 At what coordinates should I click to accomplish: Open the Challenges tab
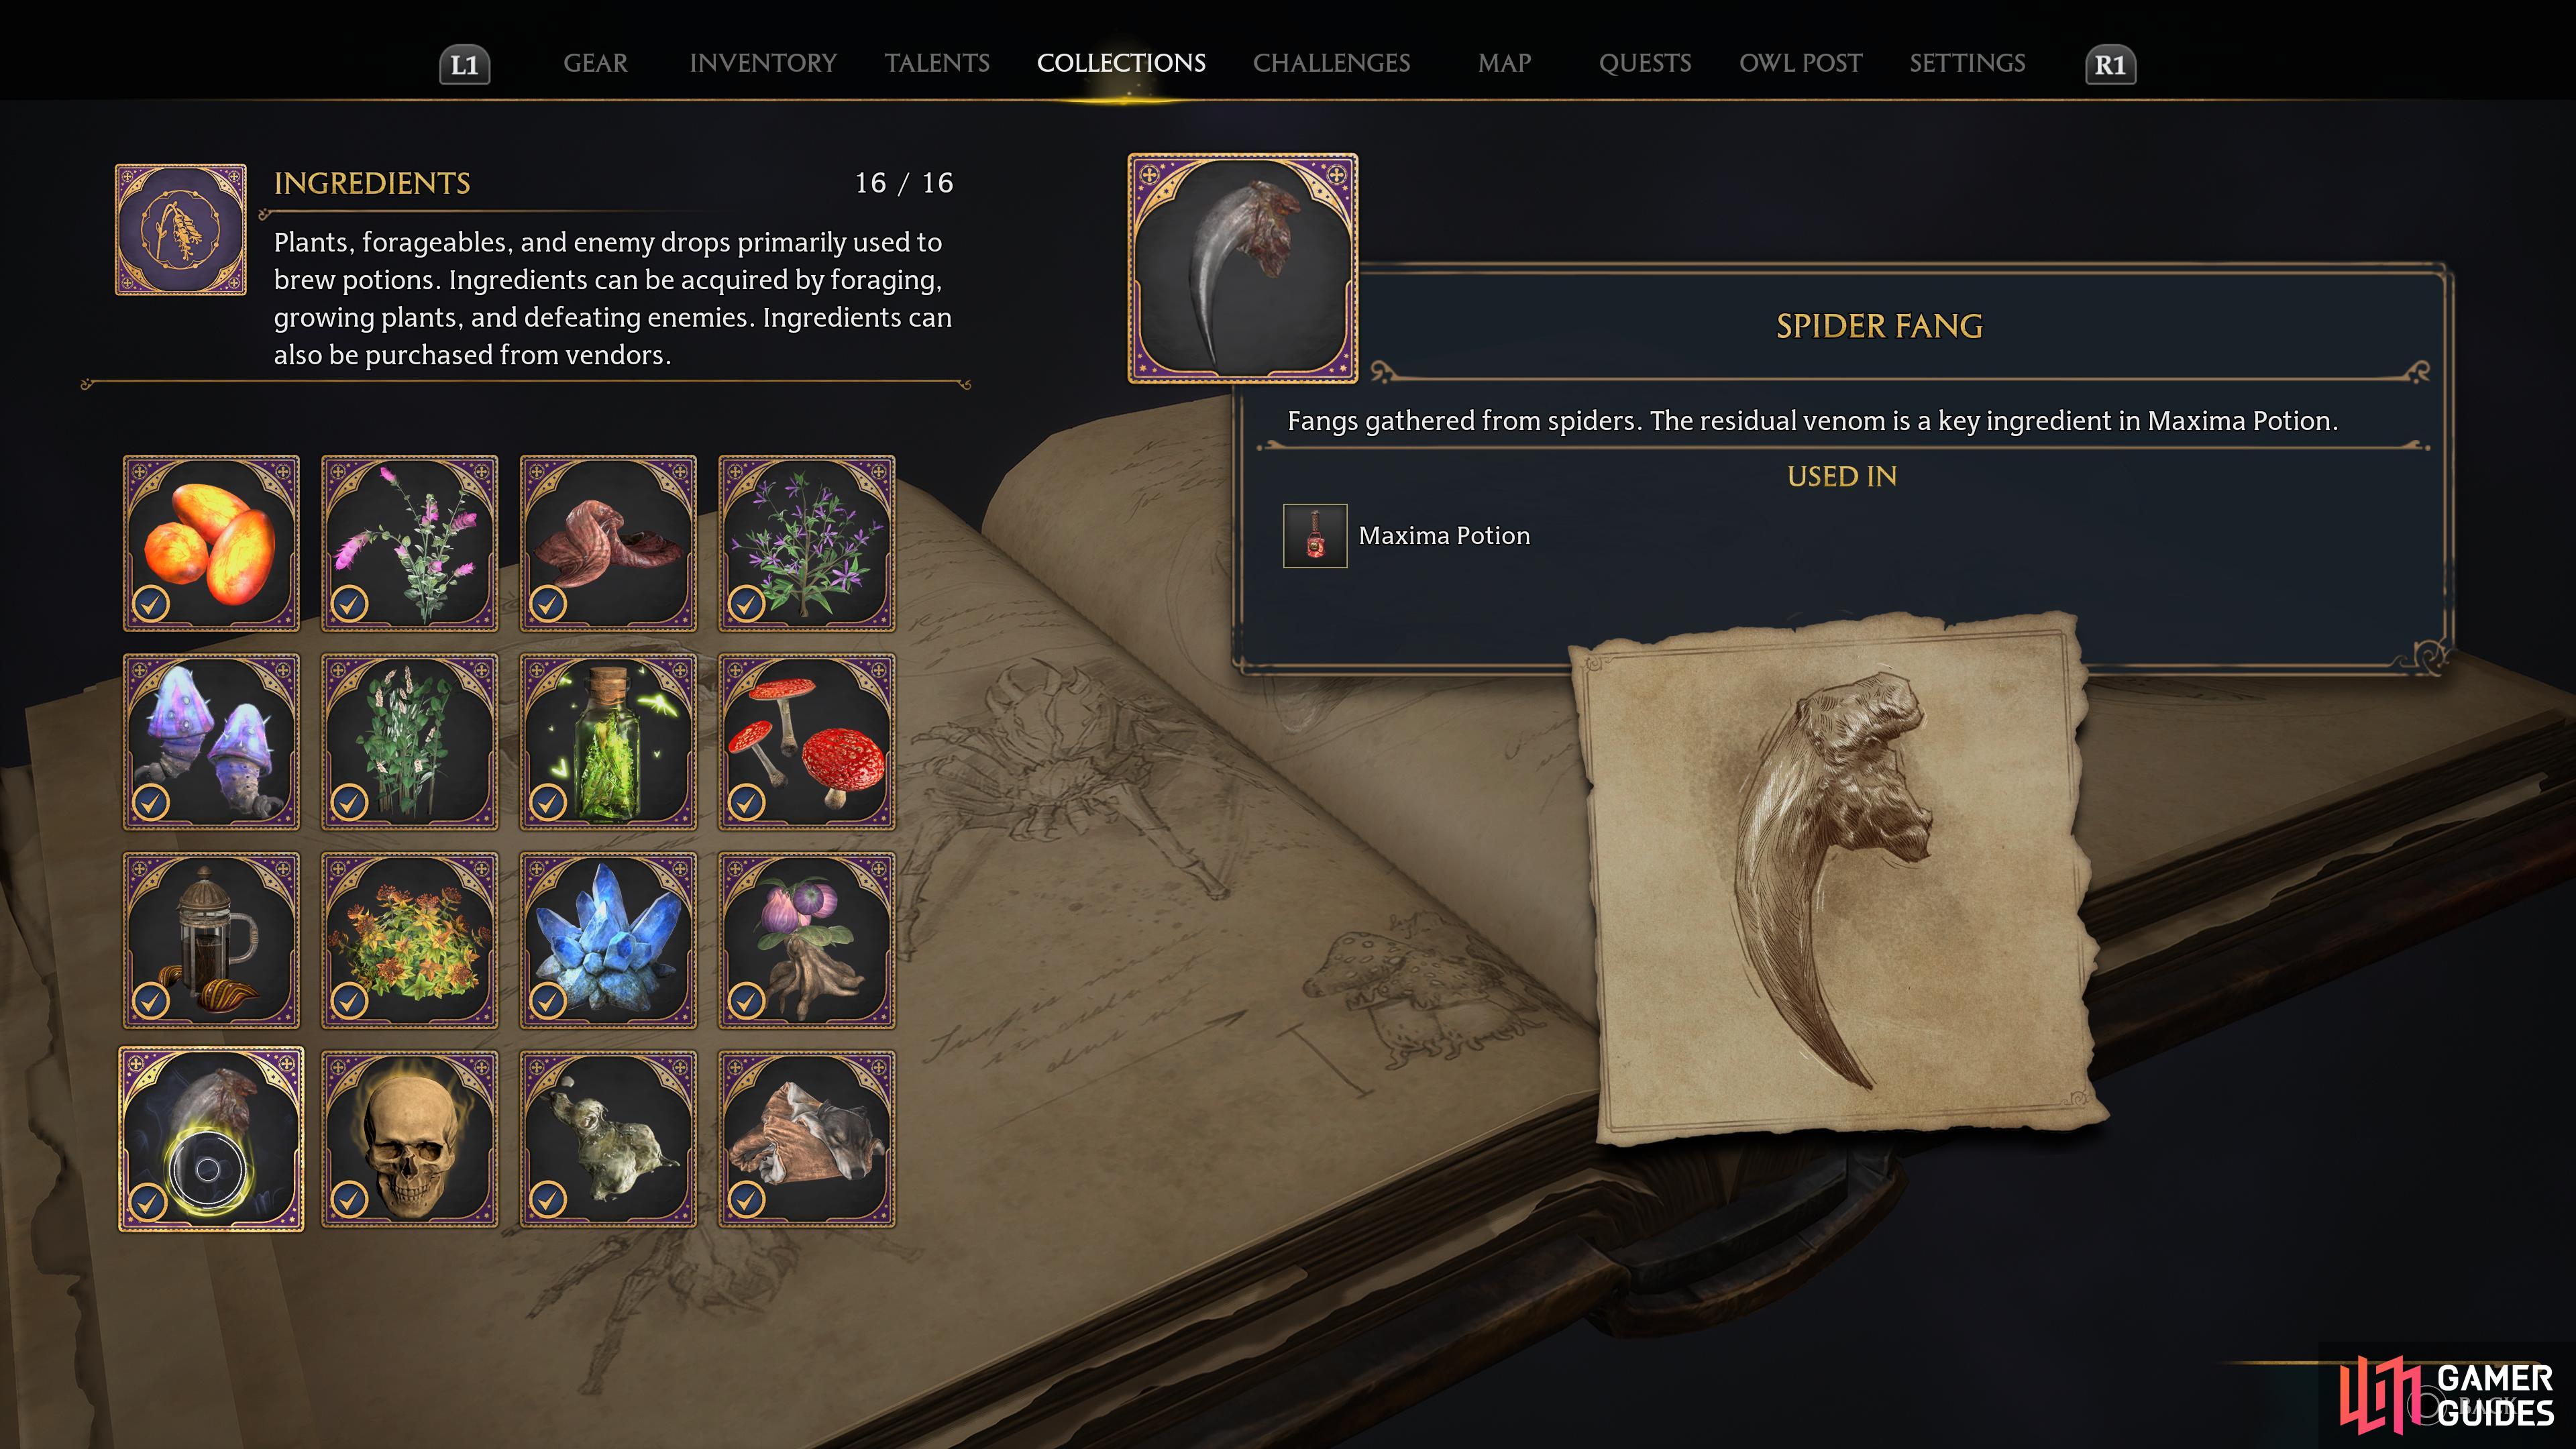click(x=1331, y=63)
